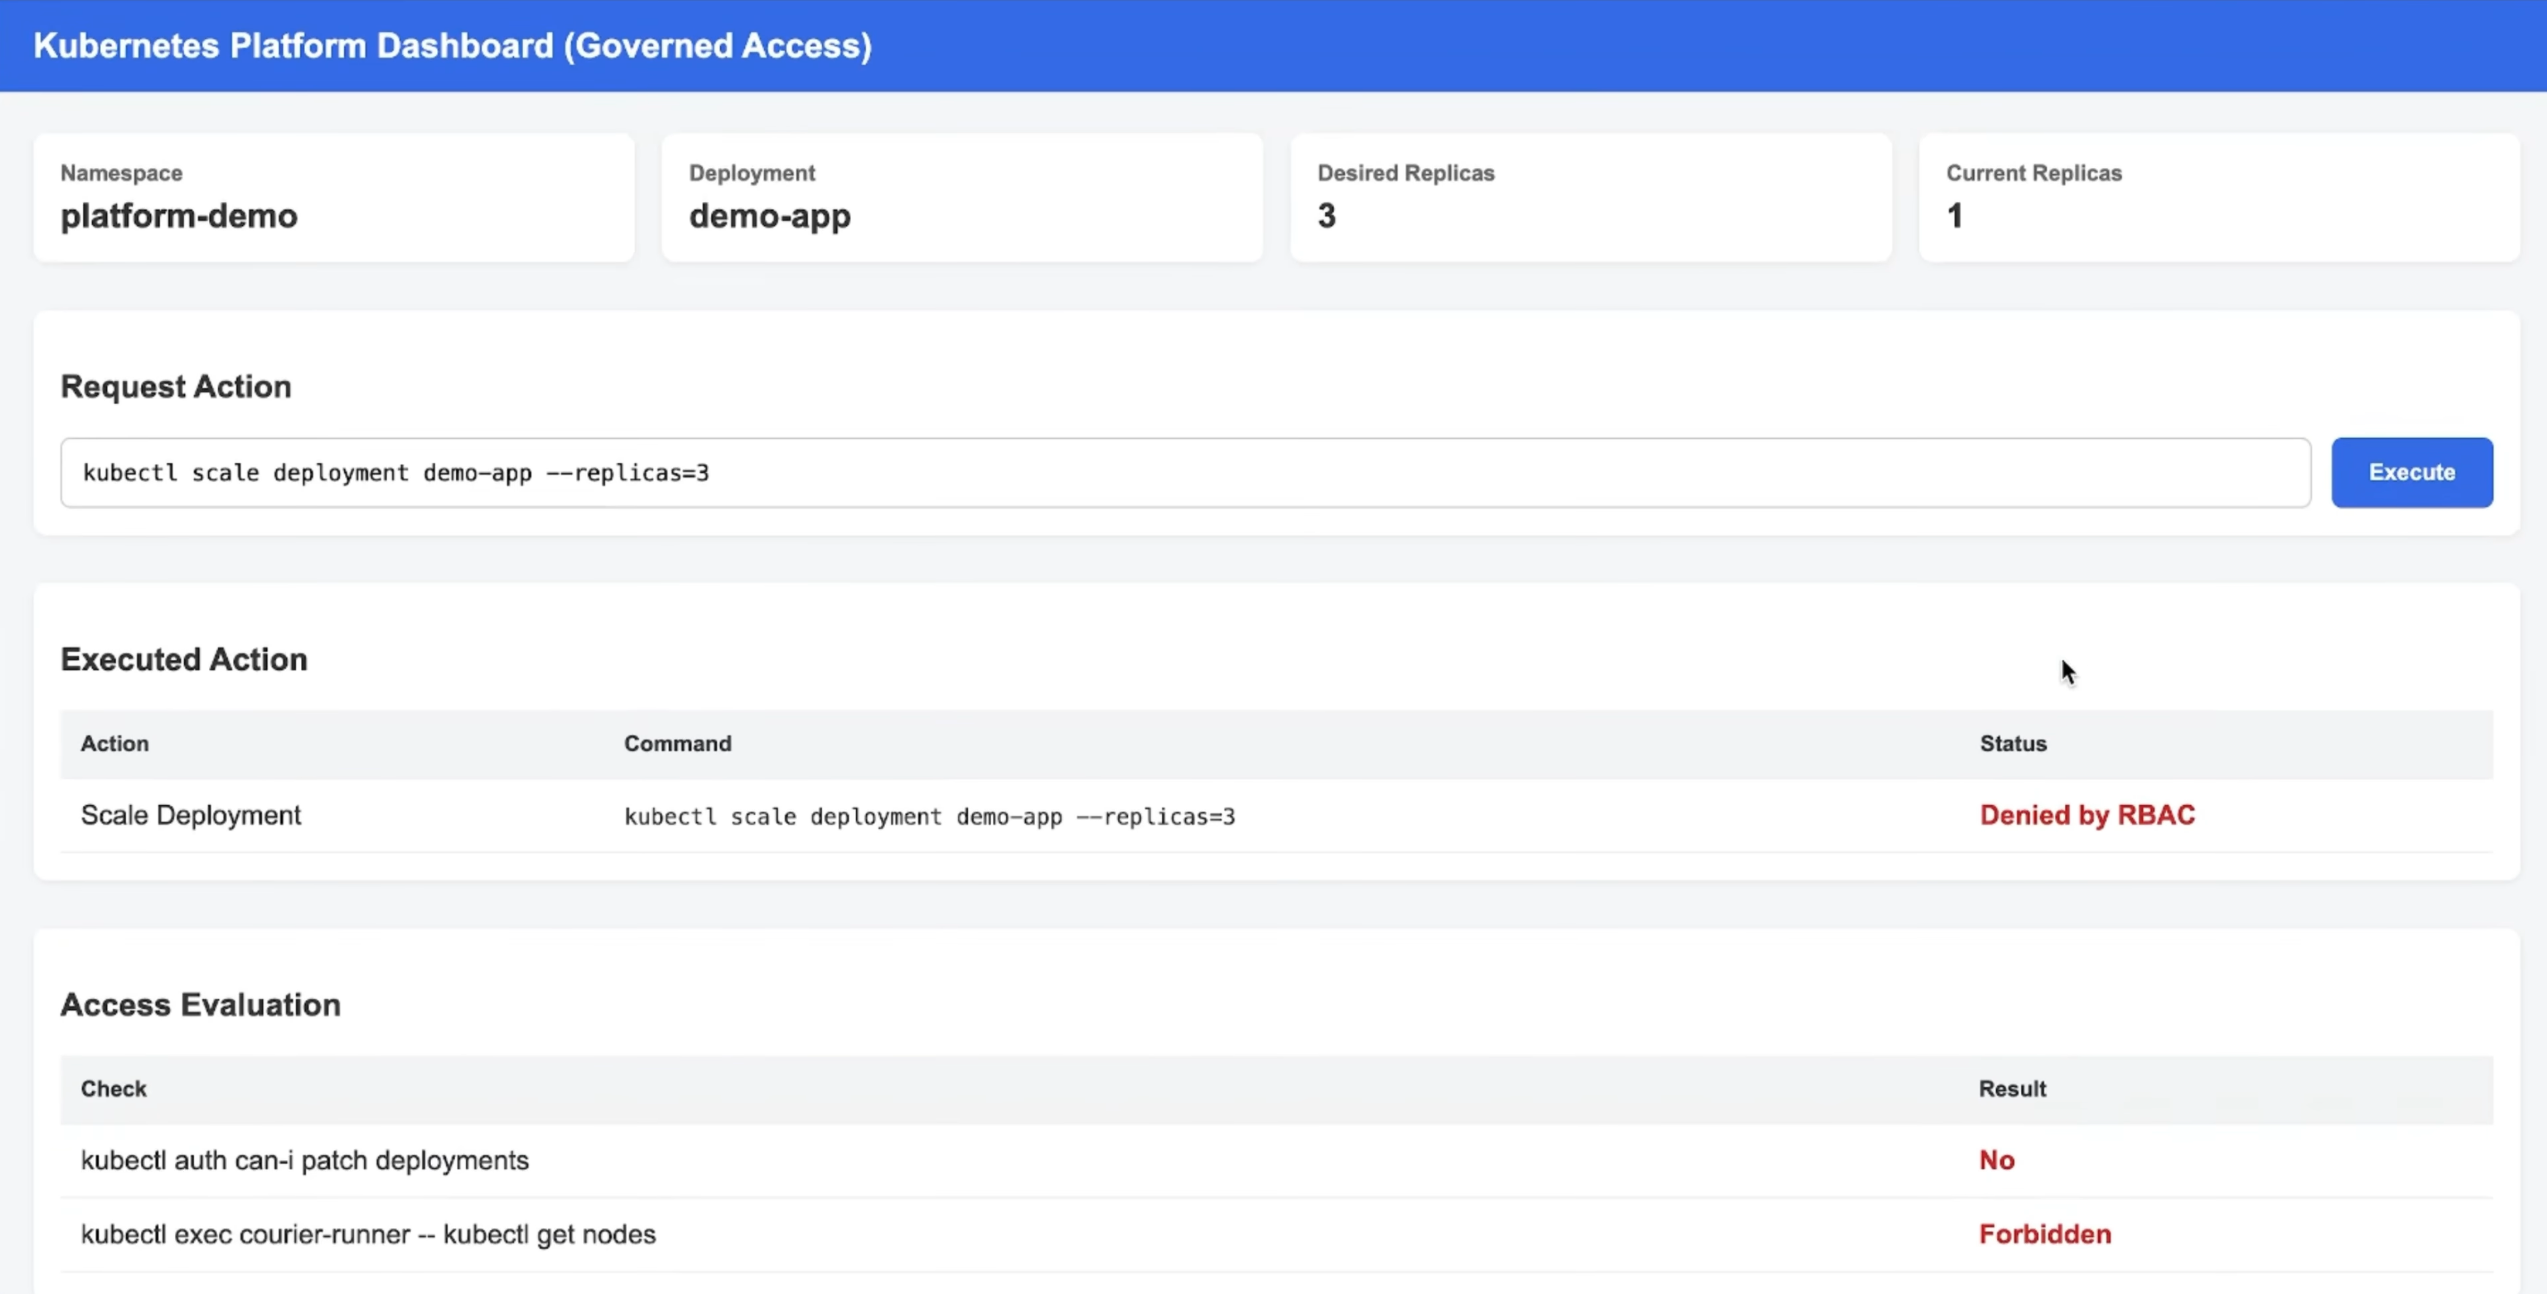Viewport: 2547px width, 1294px height.
Task: Click the Check column header
Action: (114, 1089)
